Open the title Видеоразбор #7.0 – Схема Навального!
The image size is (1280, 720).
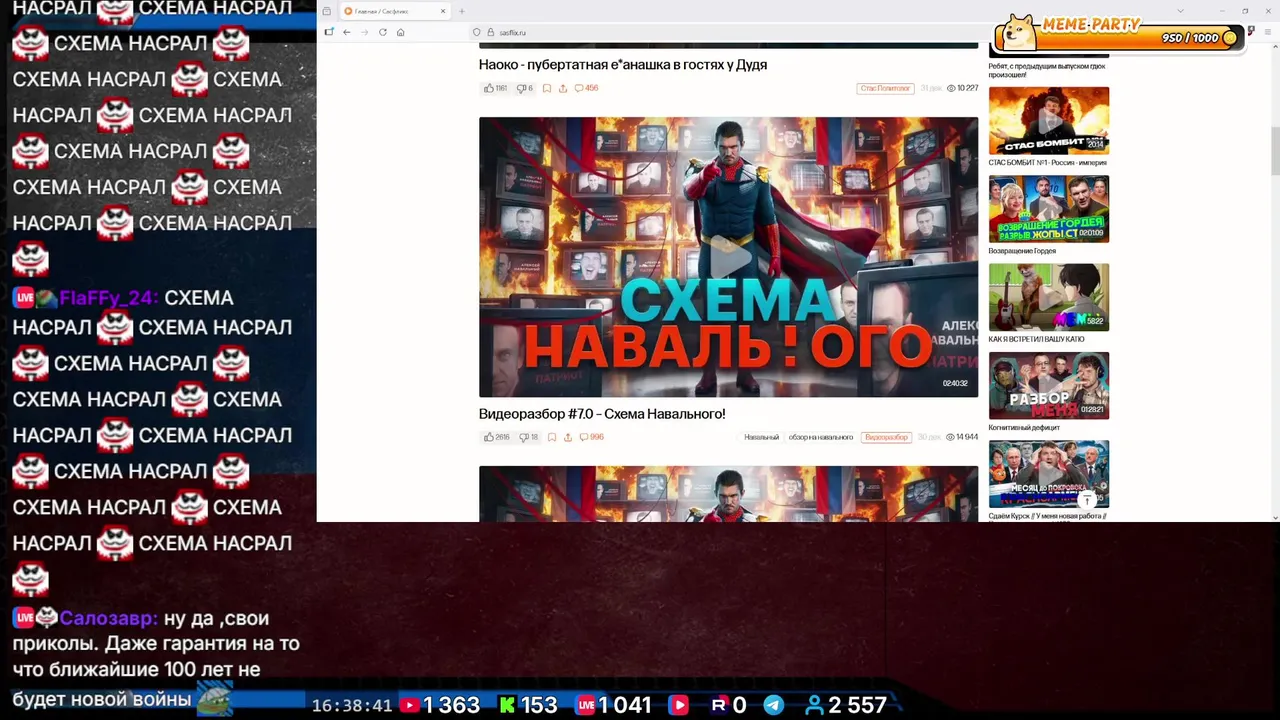602,414
